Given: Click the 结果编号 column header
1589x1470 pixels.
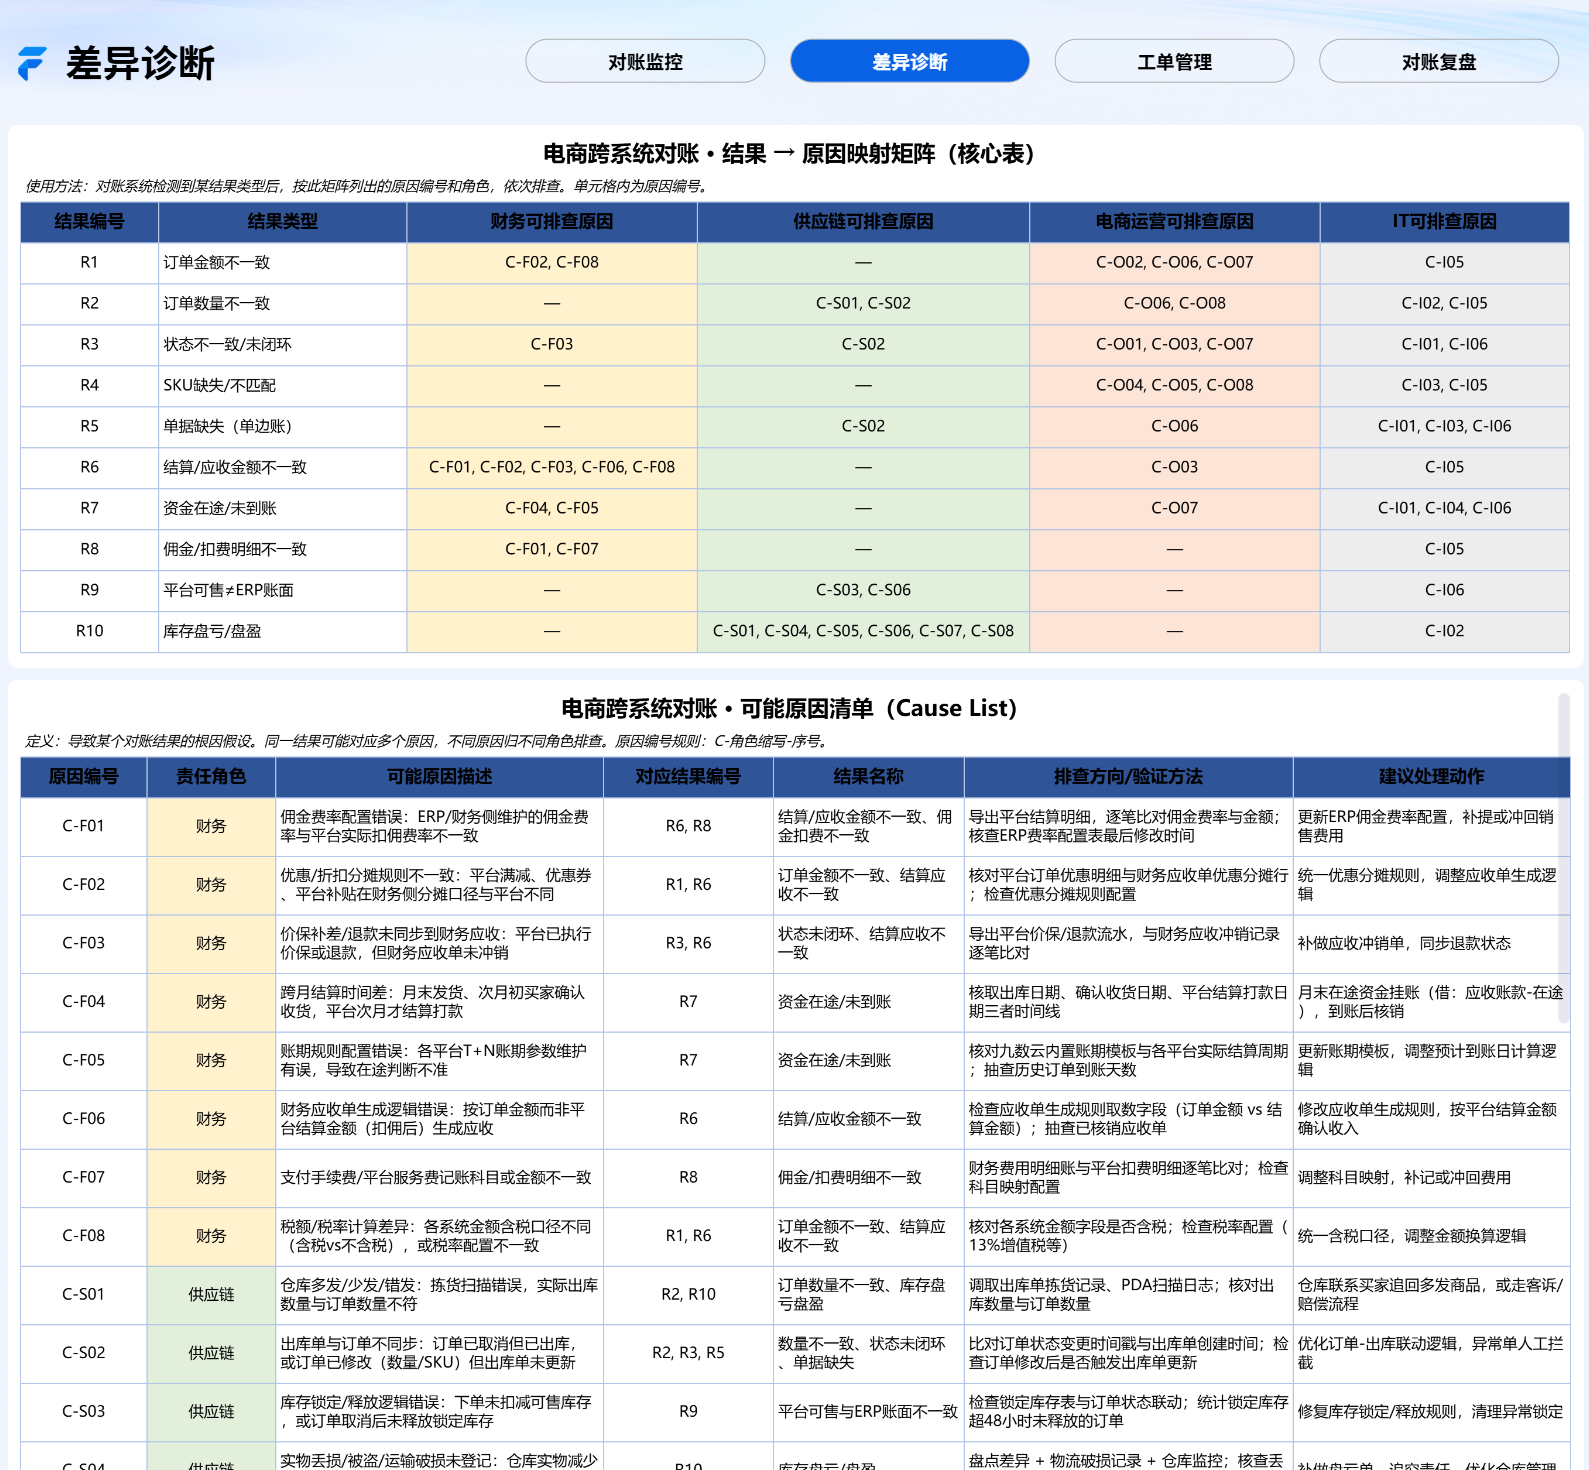Looking at the screenshot, I should (89, 222).
